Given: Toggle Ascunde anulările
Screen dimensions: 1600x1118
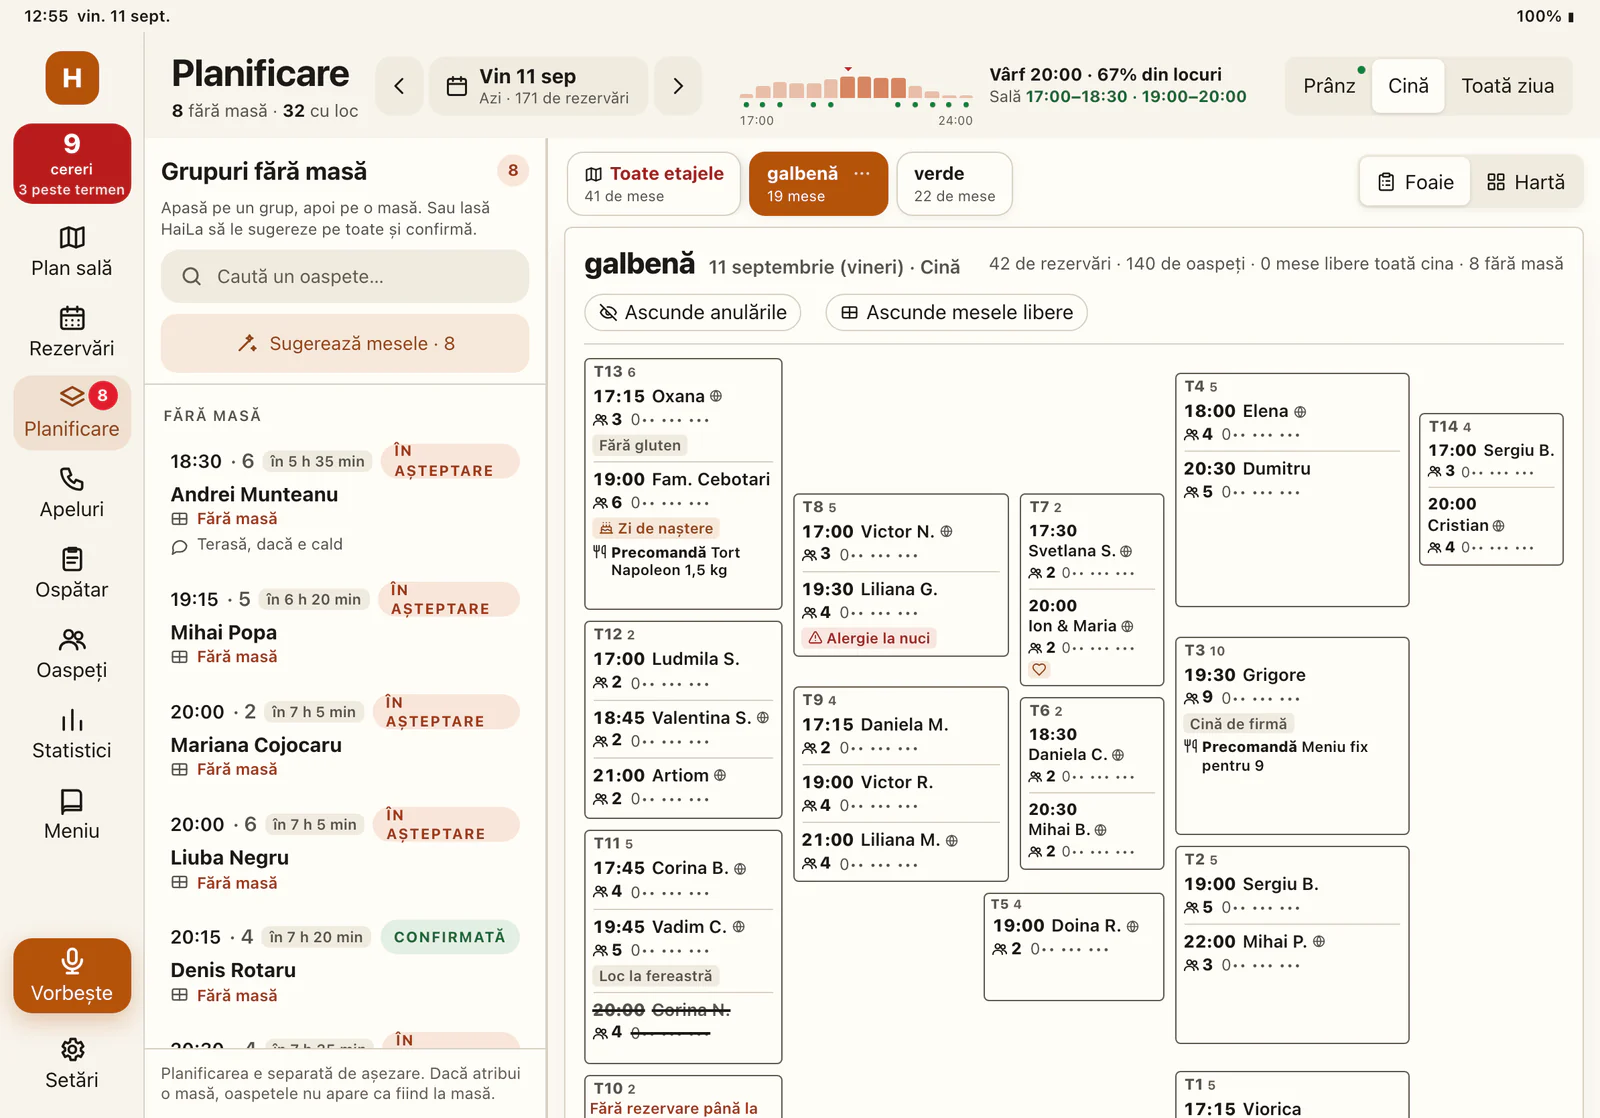Looking at the screenshot, I should (x=693, y=312).
